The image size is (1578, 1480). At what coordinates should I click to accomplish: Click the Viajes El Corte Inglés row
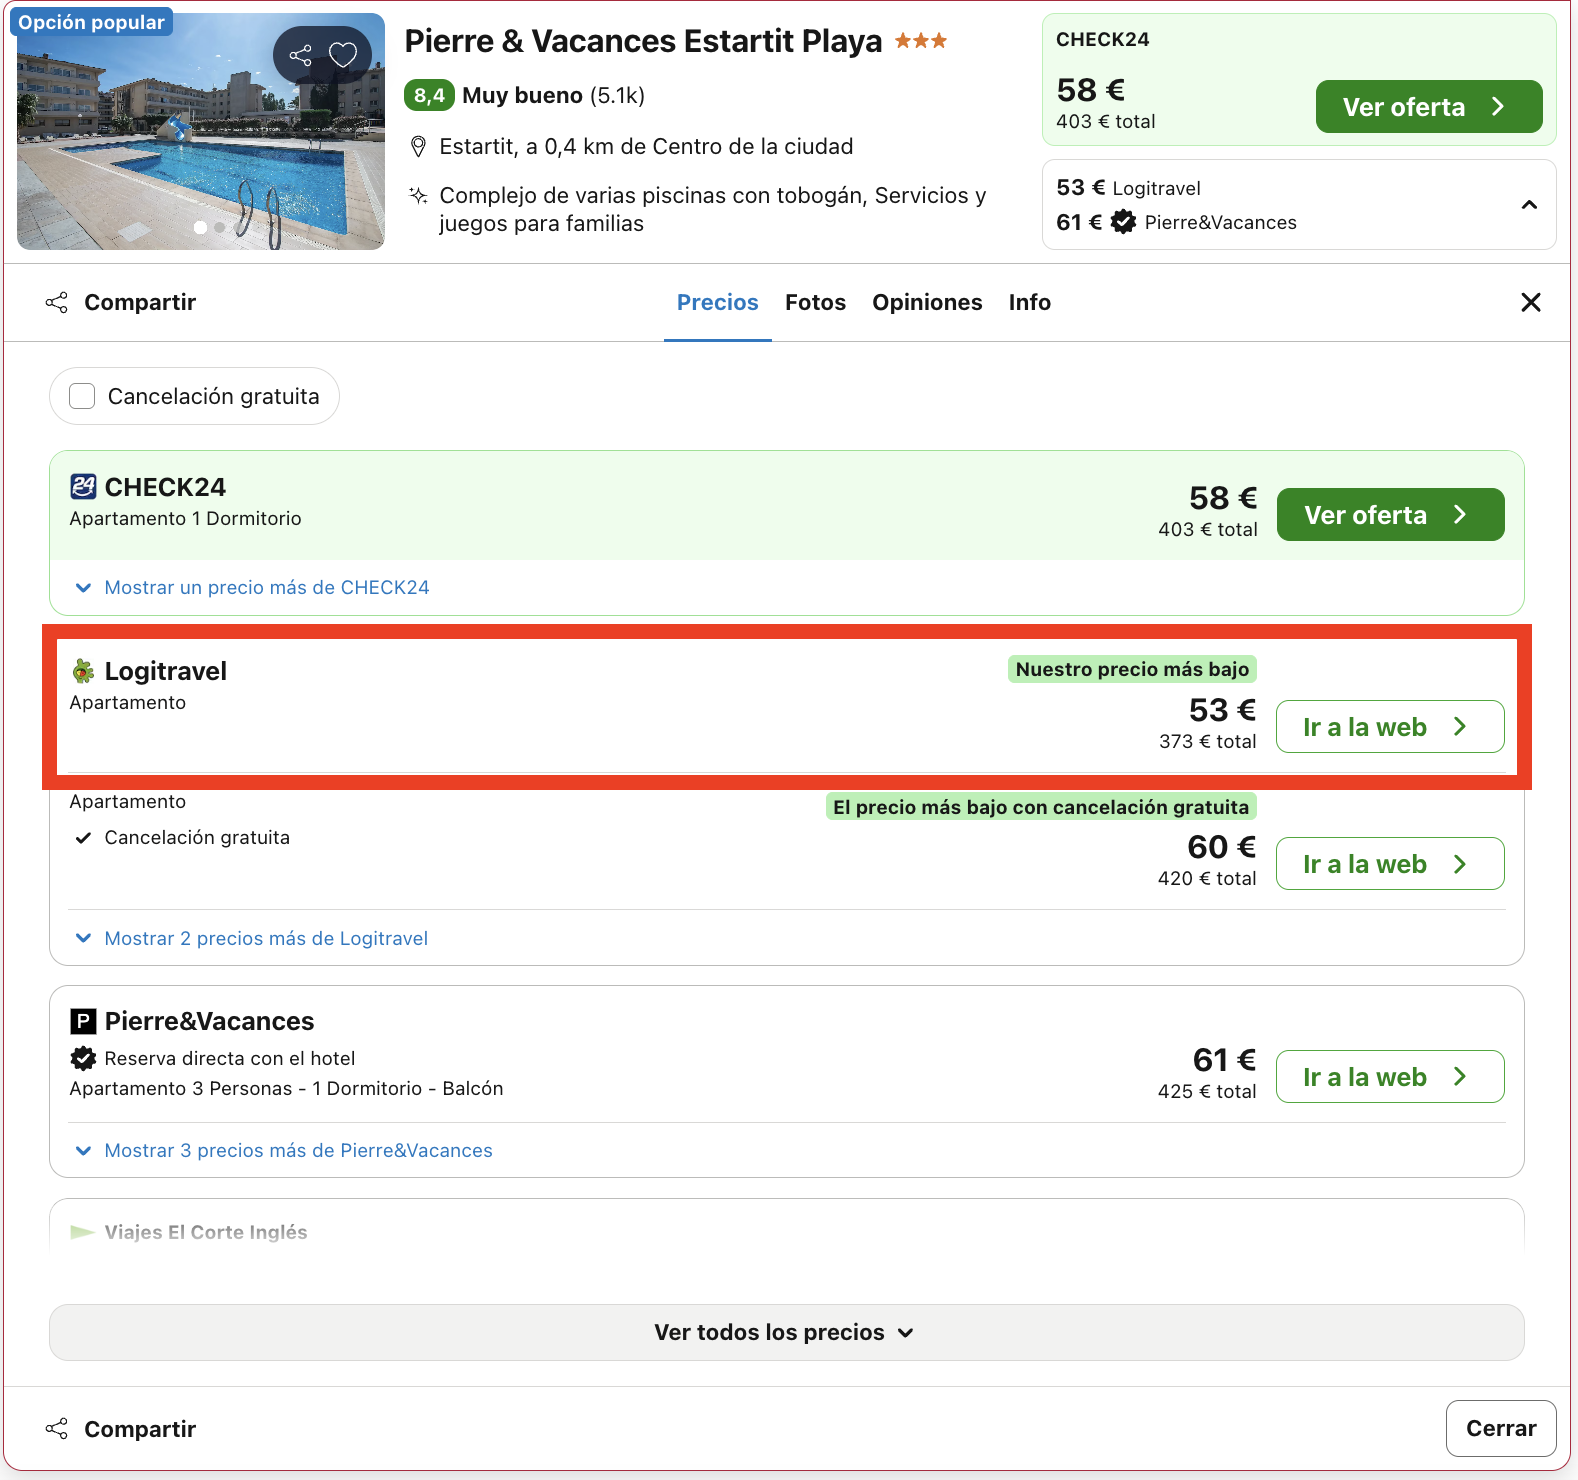[x=786, y=1230]
